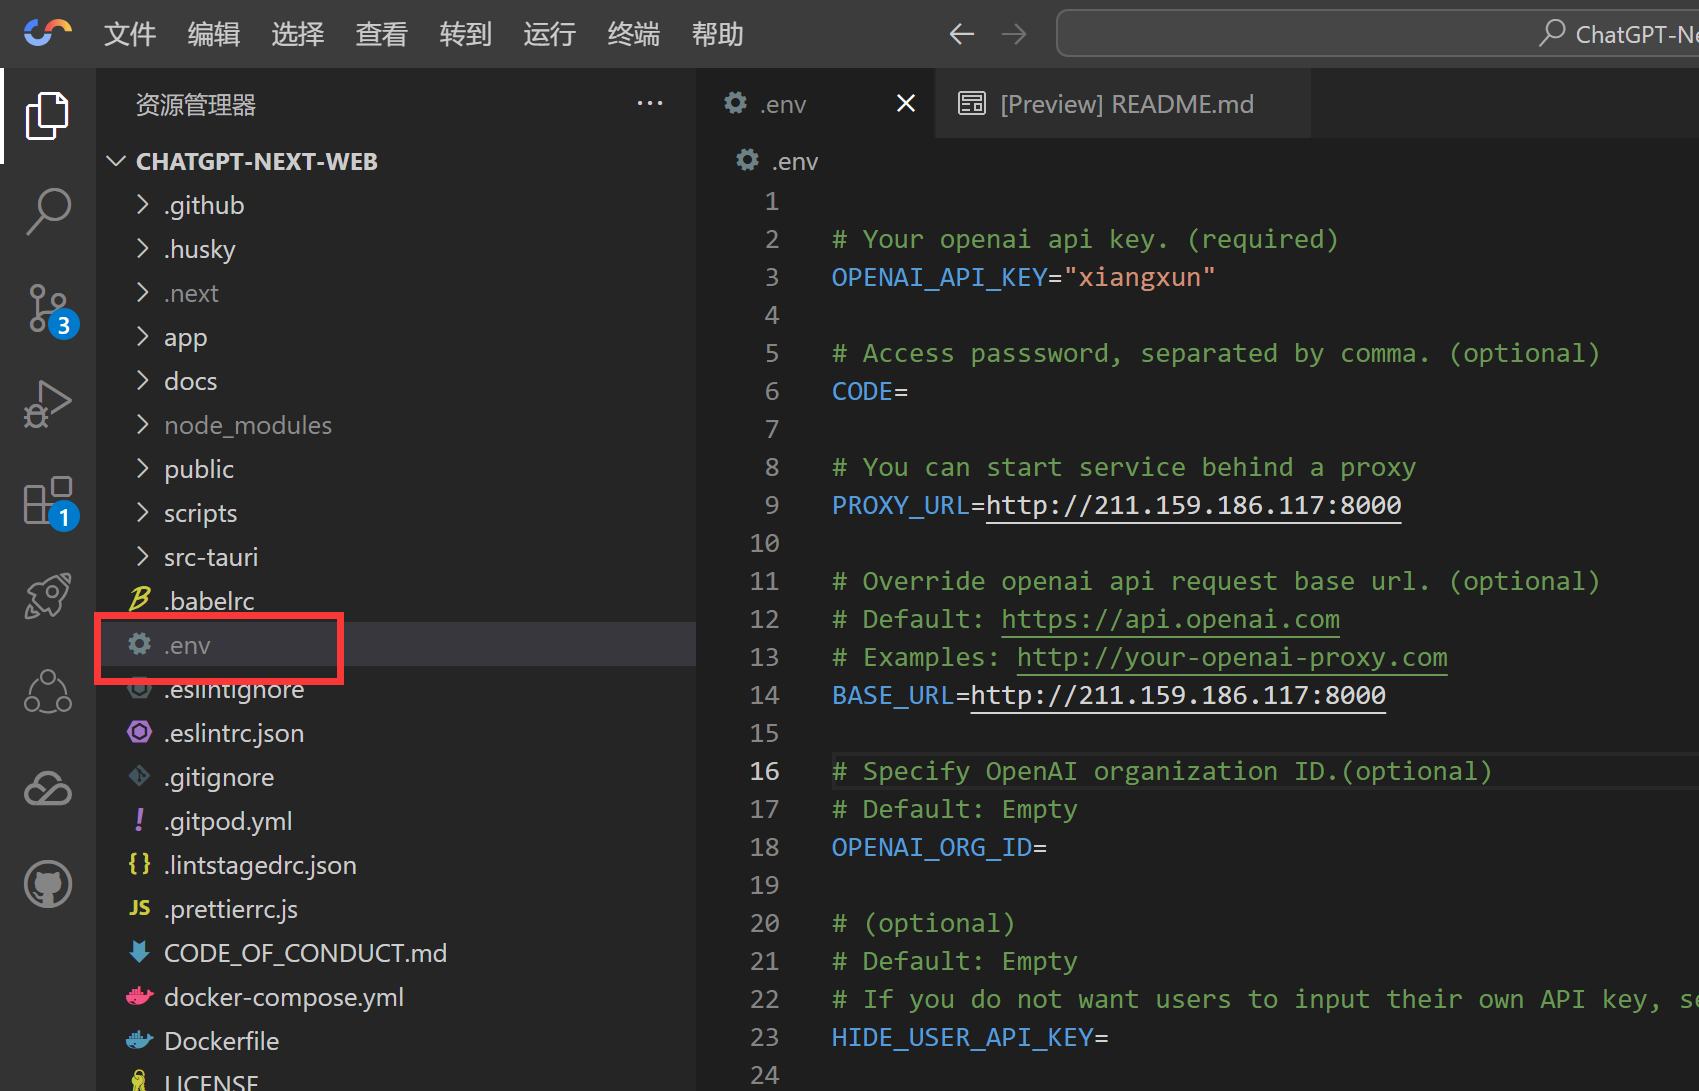Image resolution: width=1699 pixels, height=1091 pixels.
Task: Click the .env breadcrumb label
Action: (795, 161)
